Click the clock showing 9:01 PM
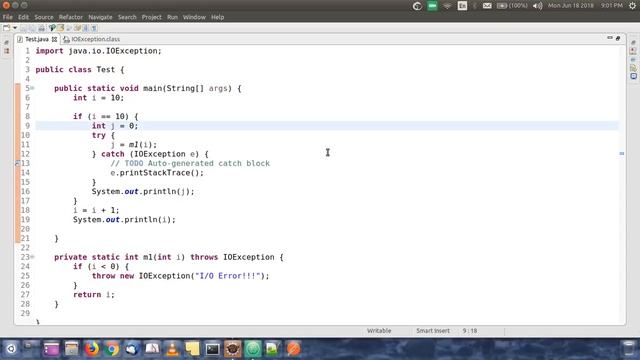The height and width of the screenshot is (360, 640). [611, 6]
